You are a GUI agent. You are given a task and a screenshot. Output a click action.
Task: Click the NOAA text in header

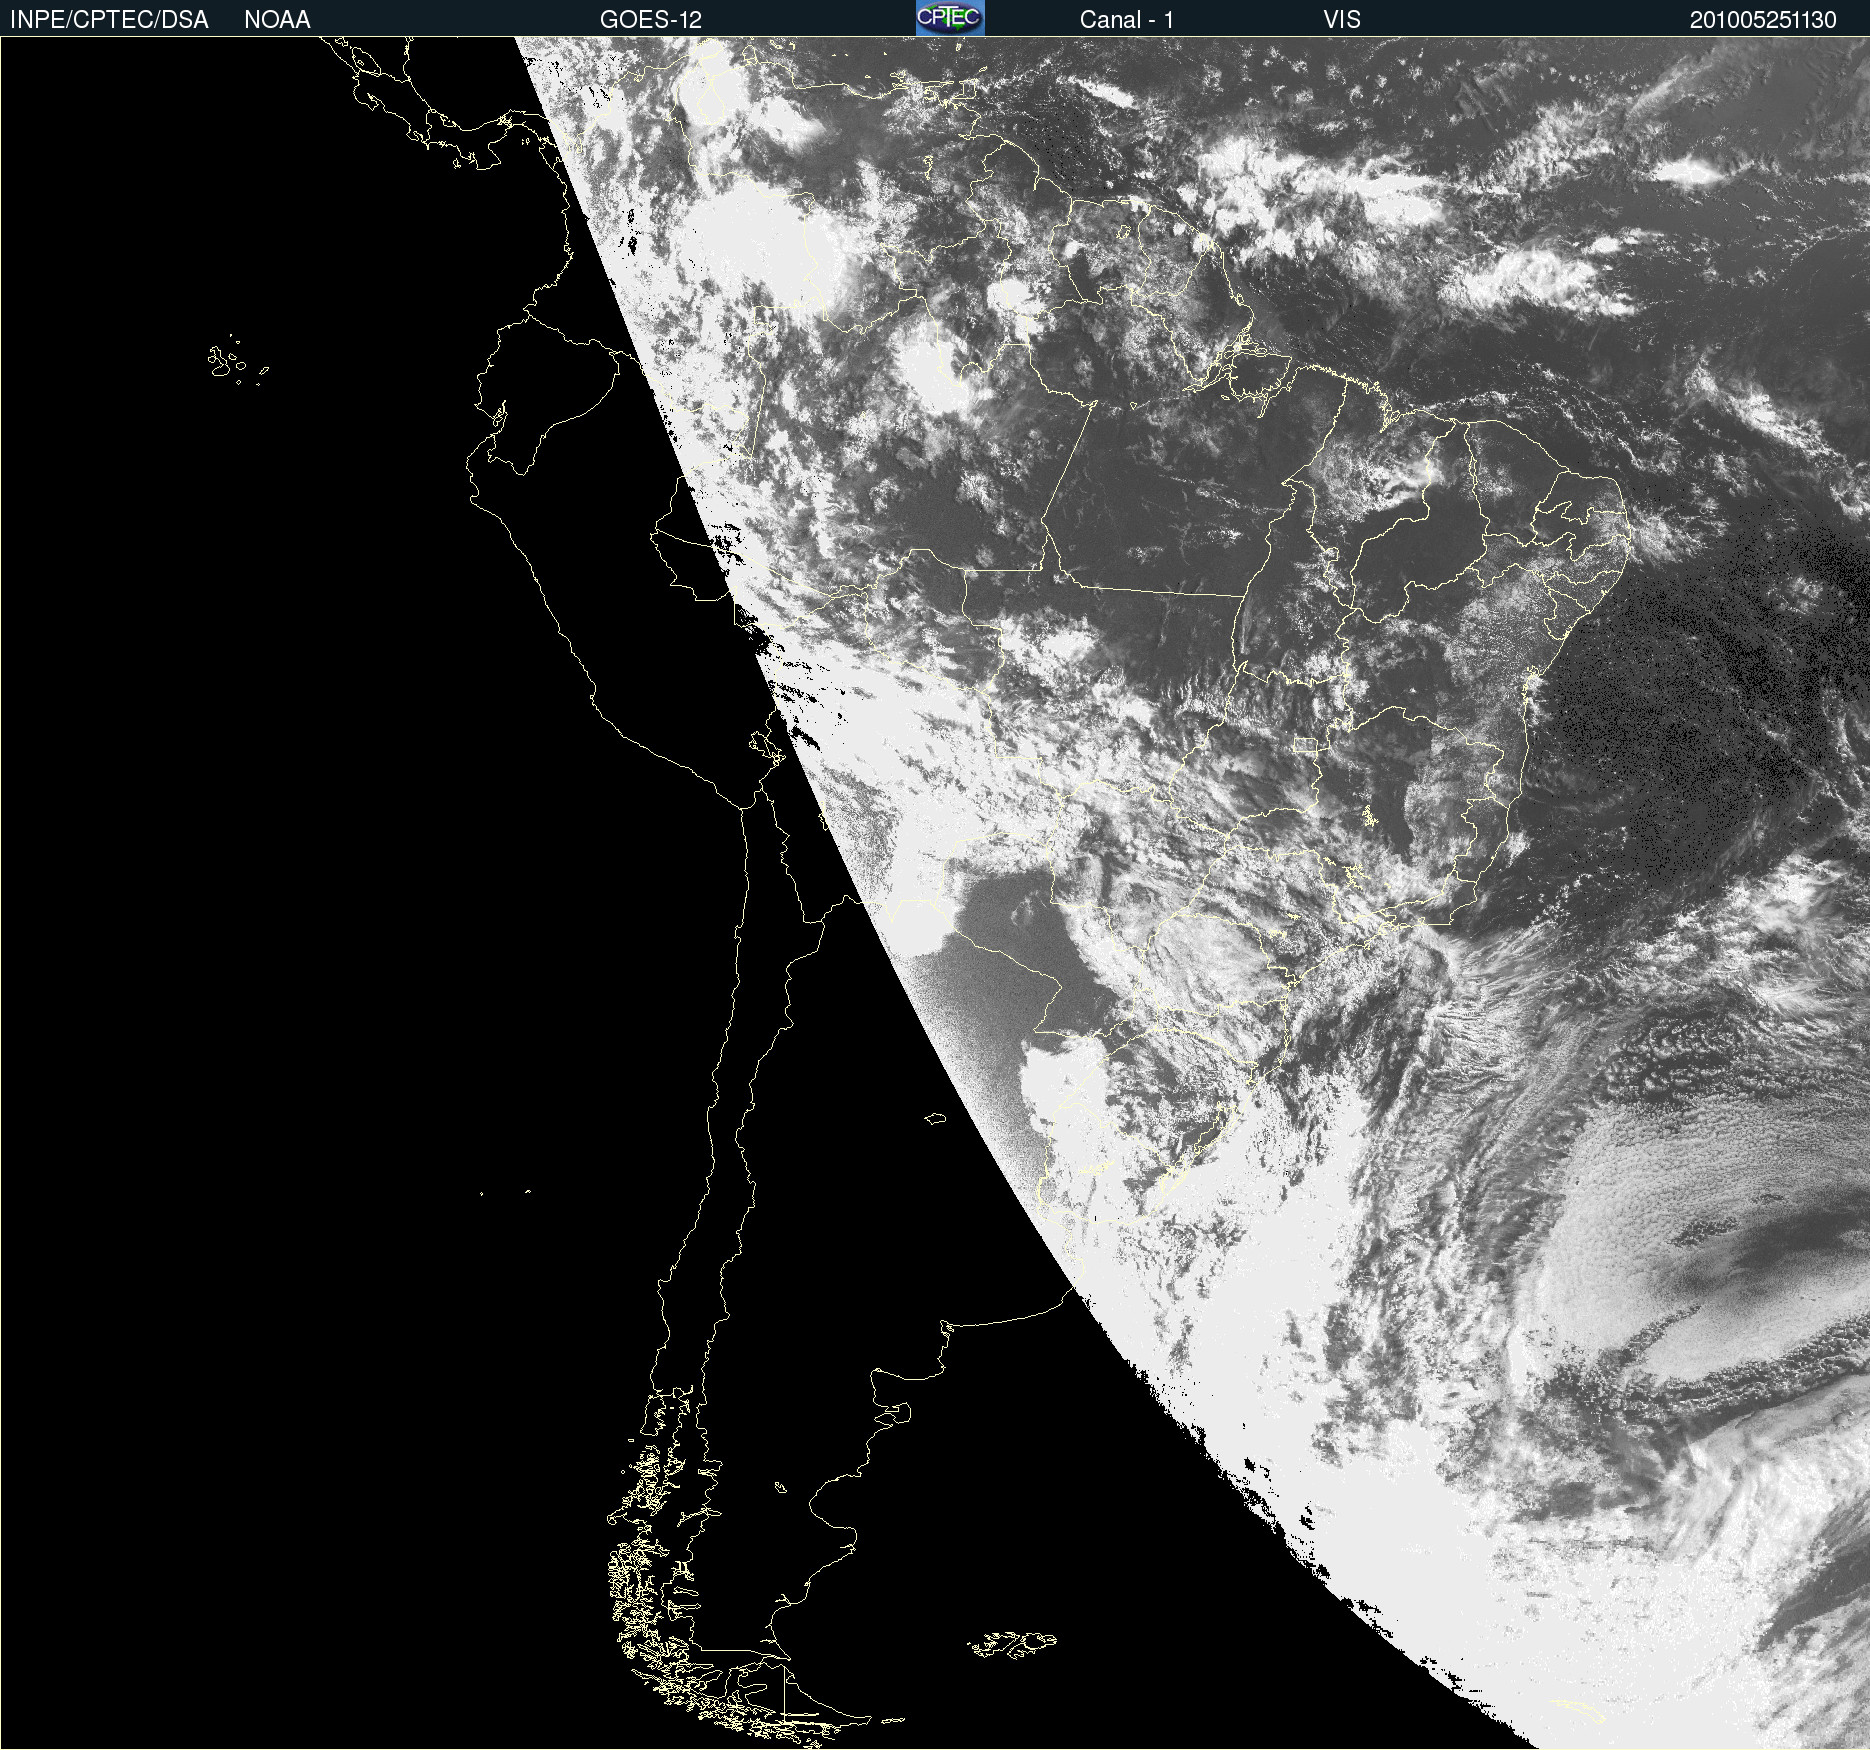277,20
